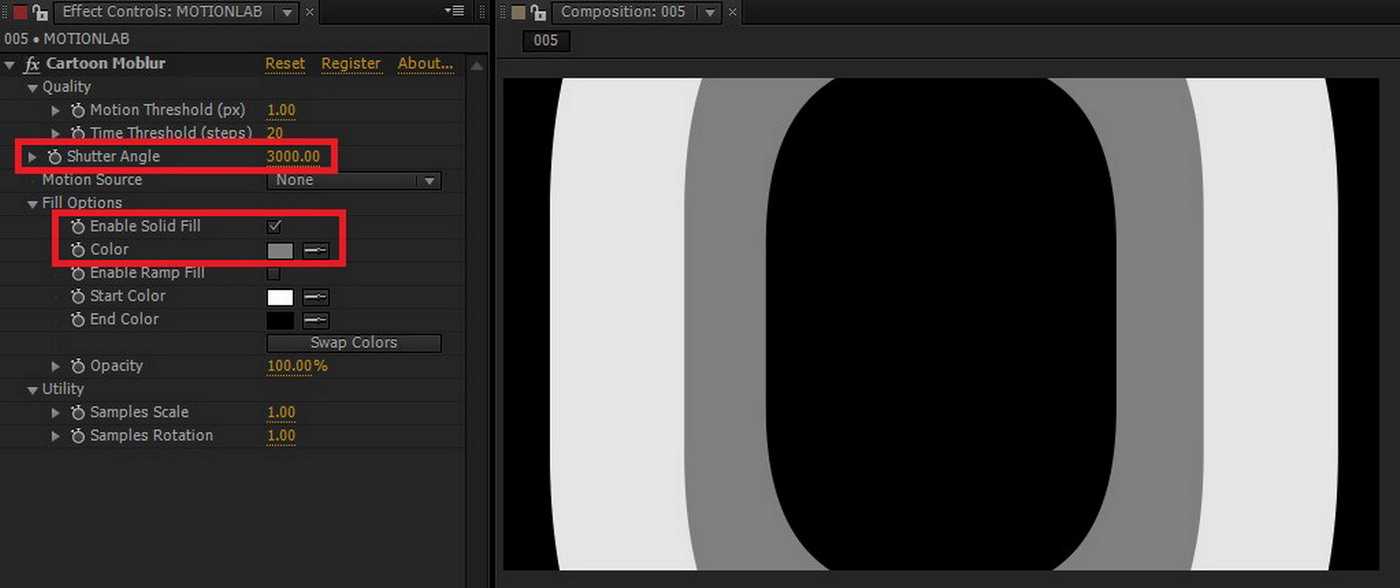The image size is (1400, 588).
Task: Select the eyedropper next to Start Color
Action: coord(316,296)
